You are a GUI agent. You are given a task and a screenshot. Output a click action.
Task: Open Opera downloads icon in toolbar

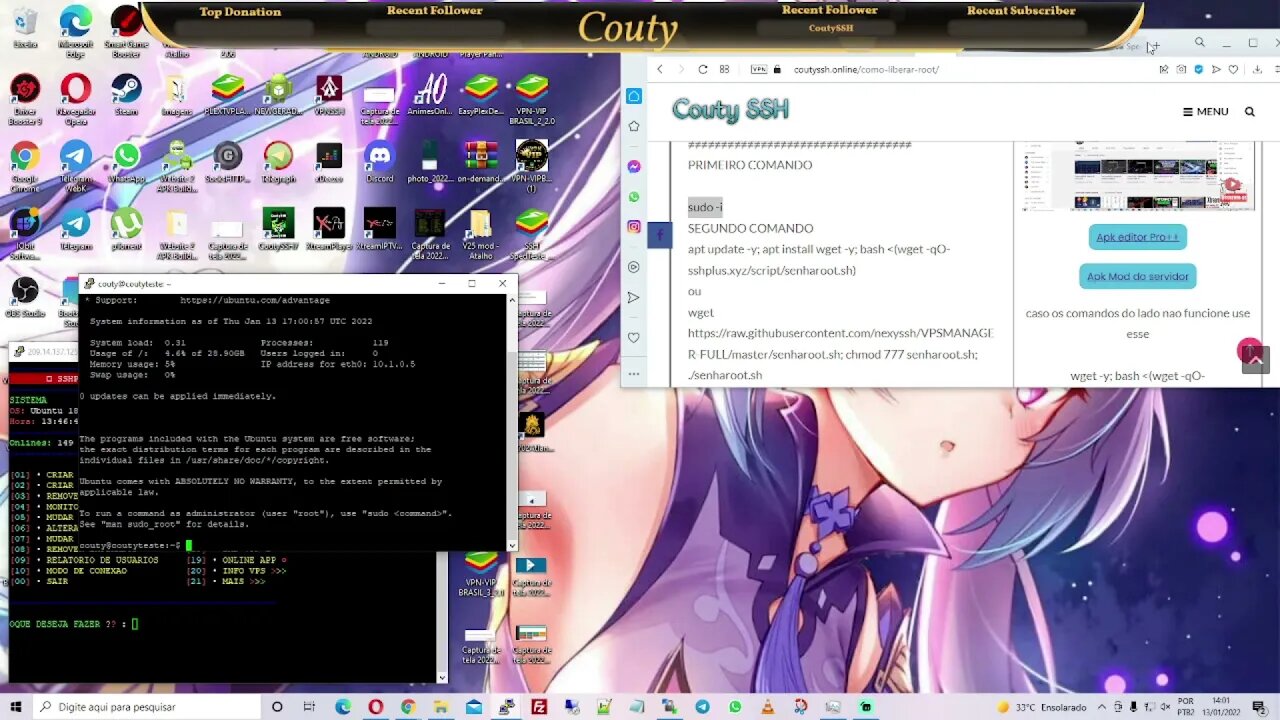coord(1257,69)
